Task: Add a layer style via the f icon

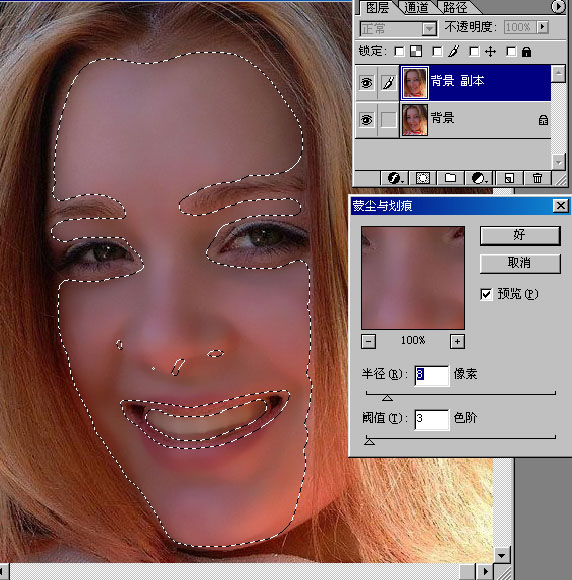Action: click(x=394, y=178)
